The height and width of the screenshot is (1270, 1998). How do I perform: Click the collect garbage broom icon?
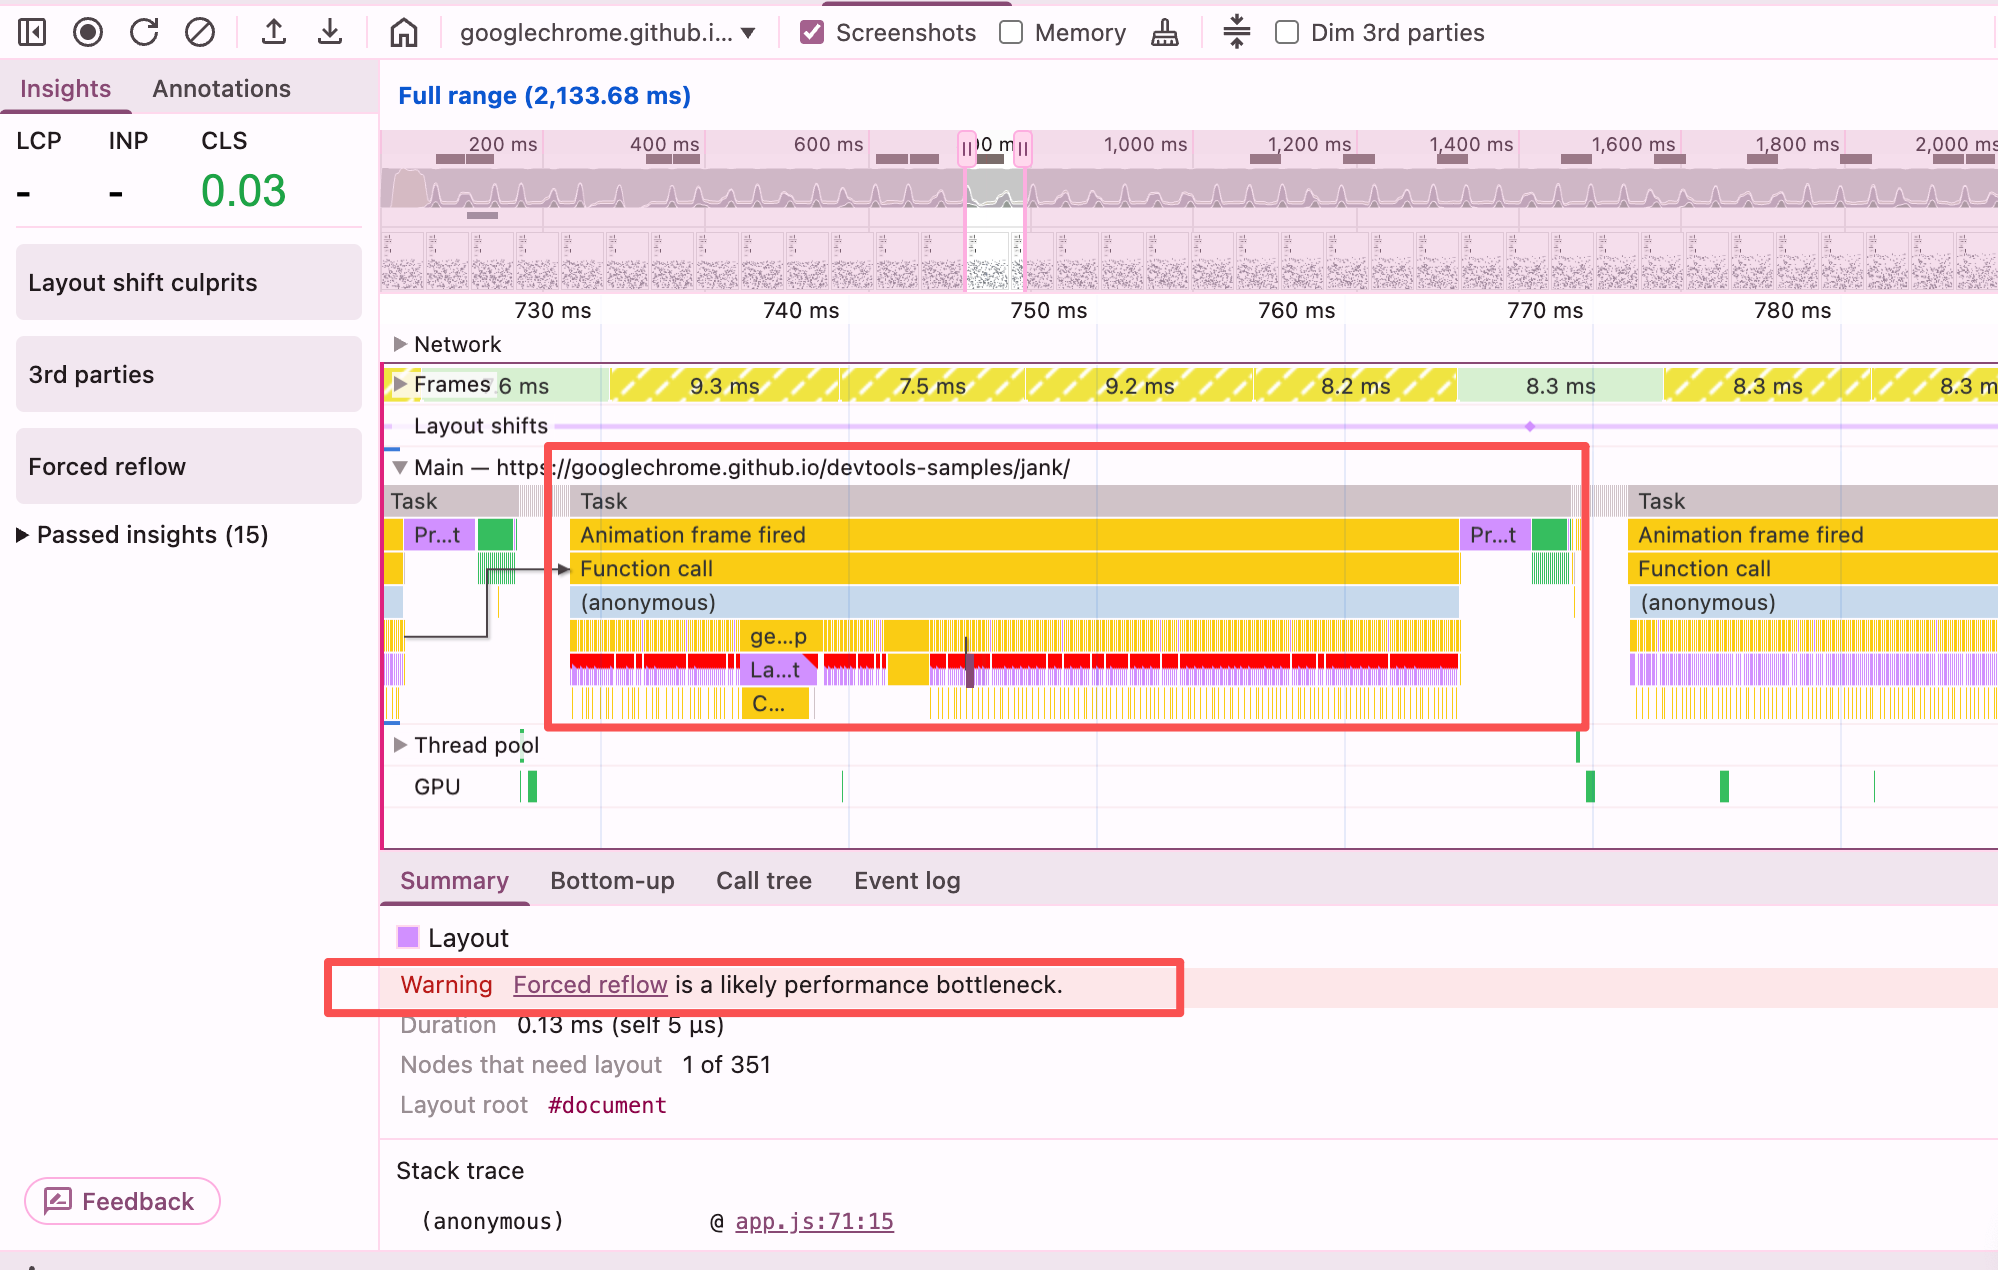pyautogui.click(x=1164, y=33)
